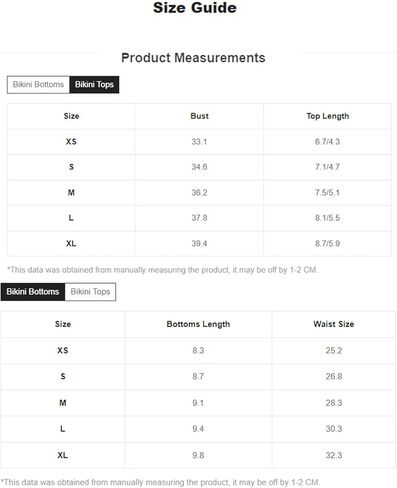This screenshot has width=397, height=488.
Task: Click the waist size value 28.3
Action: 334,403
